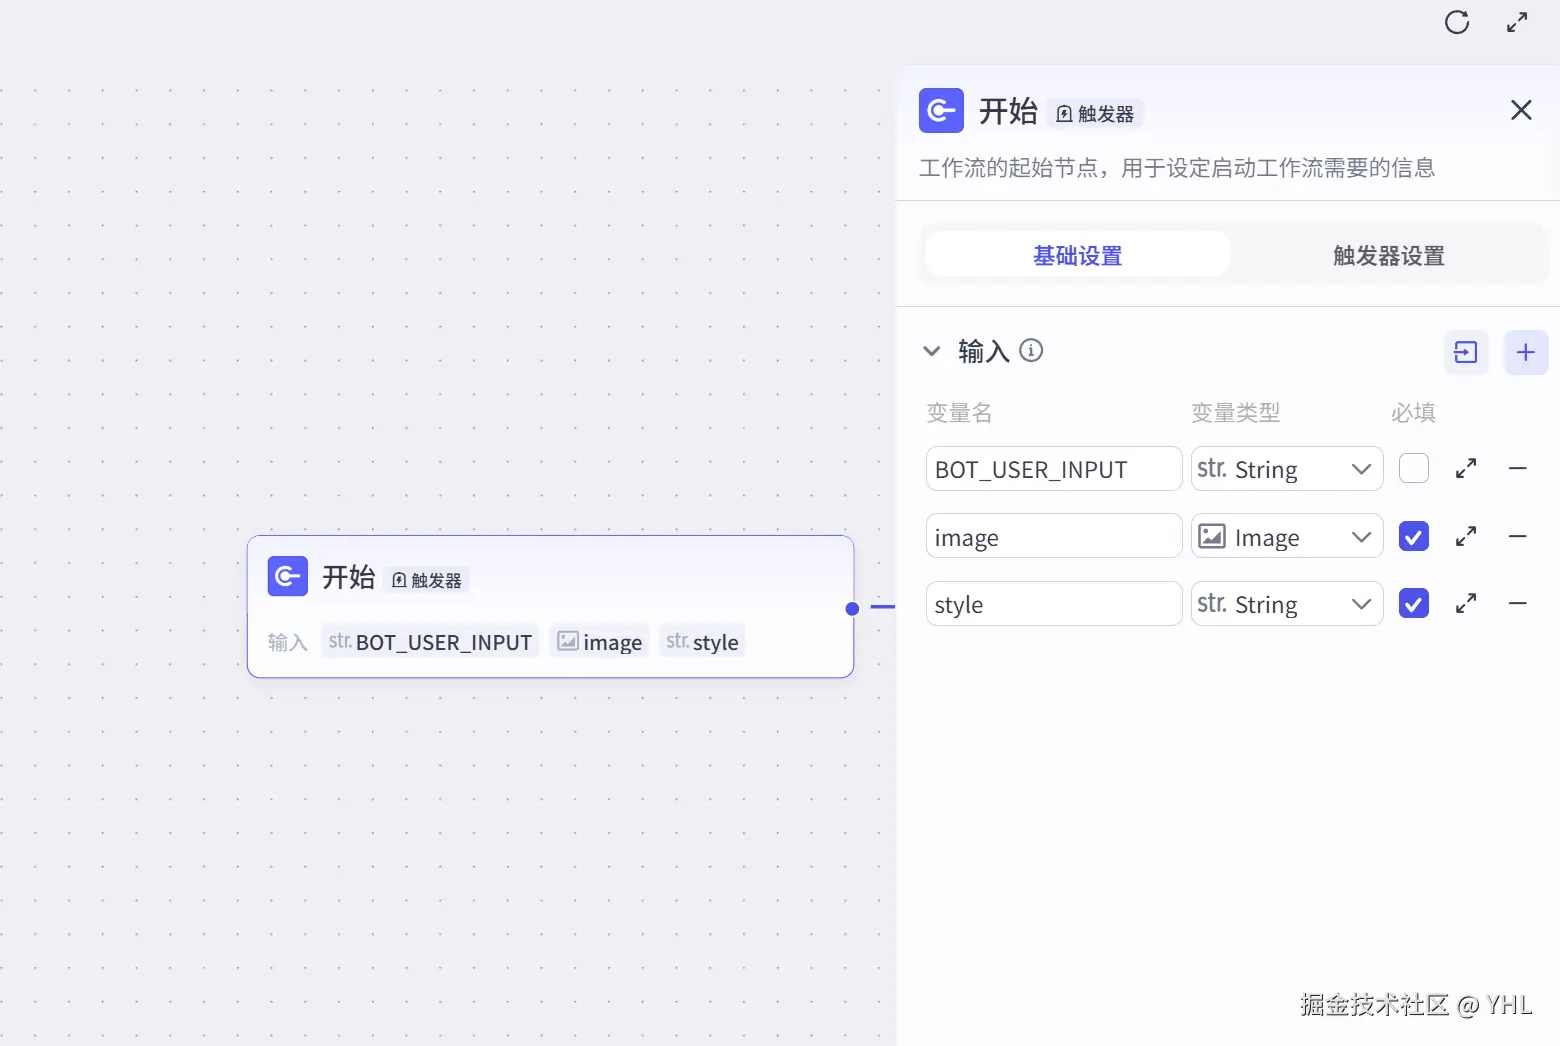Screen dimensions: 1560x1046
Task: Mark BOT_USER_INPUT as required
Action: tap(1414, 468)
